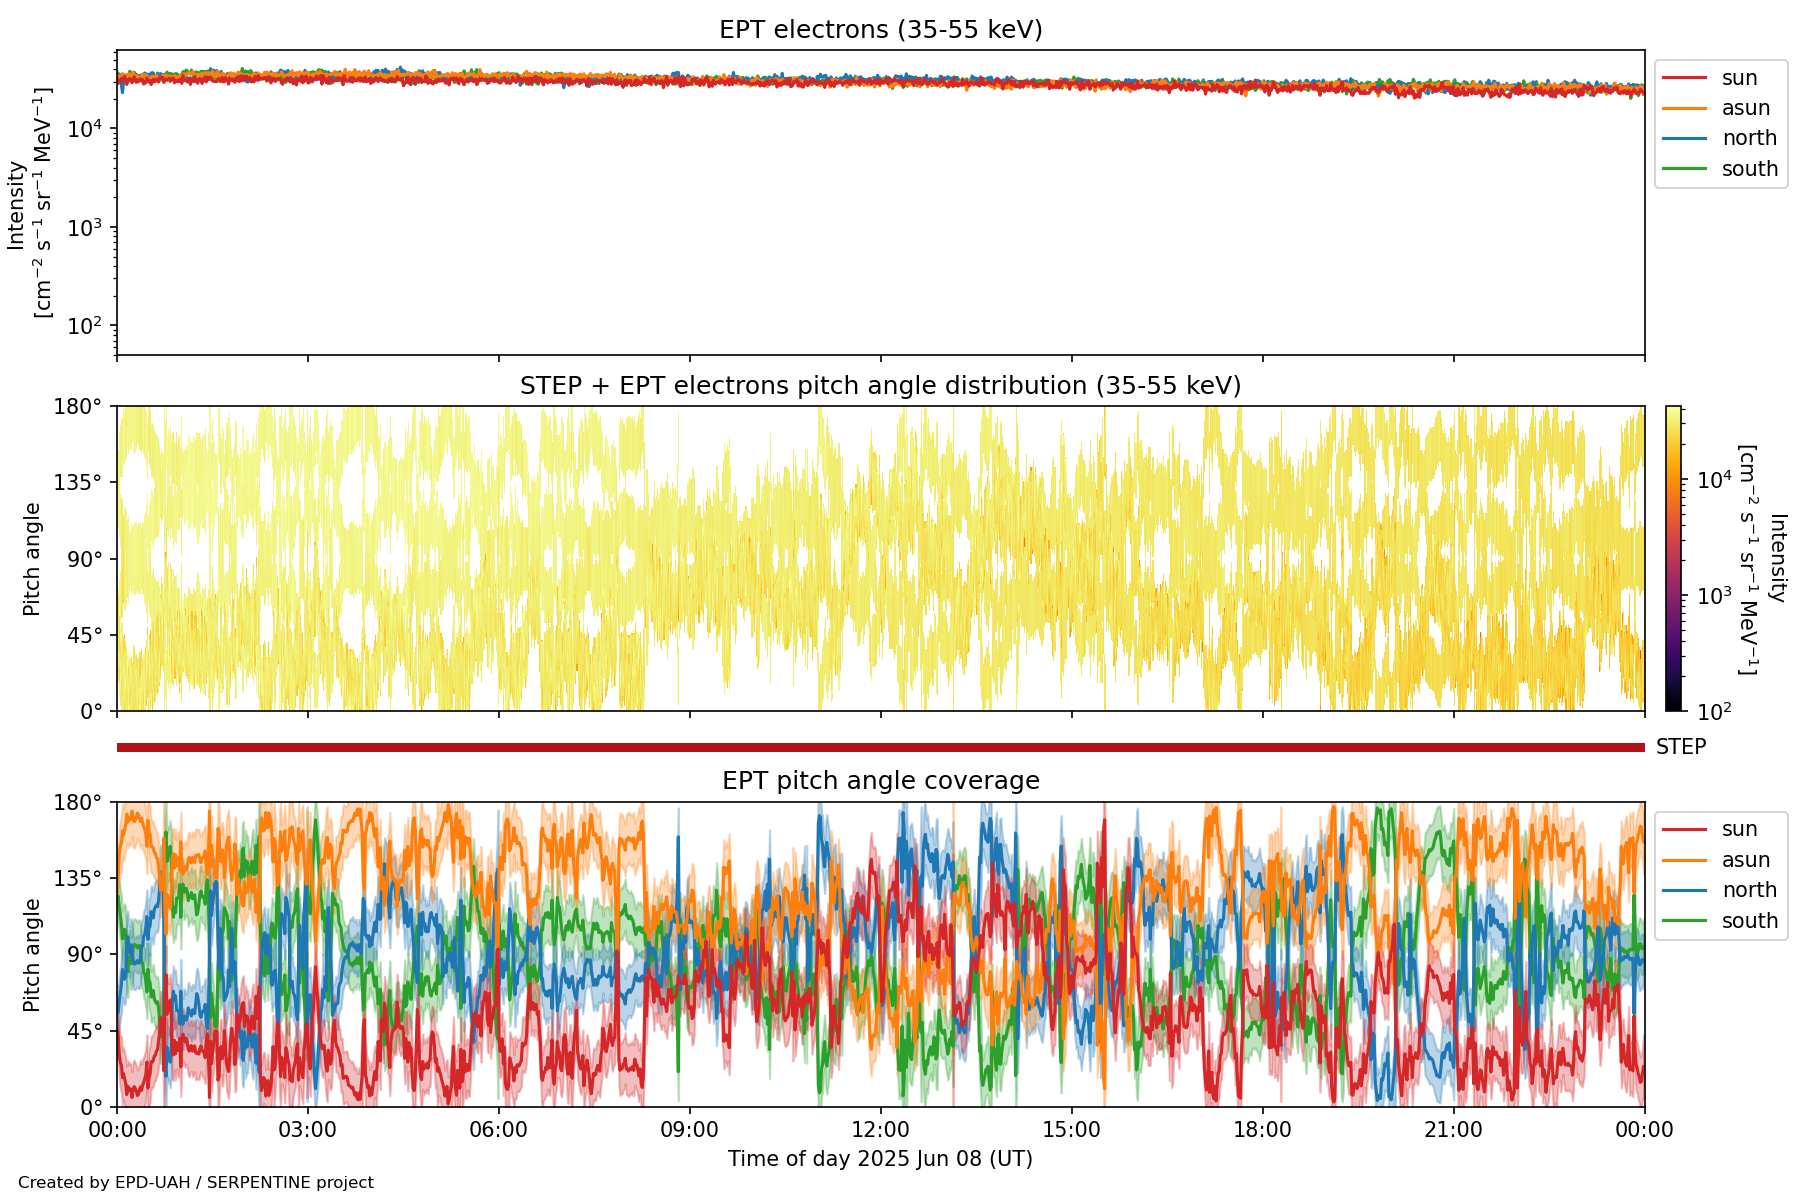
Task: Click the dark red STEP coverage bar
Action: click(880, 747)
